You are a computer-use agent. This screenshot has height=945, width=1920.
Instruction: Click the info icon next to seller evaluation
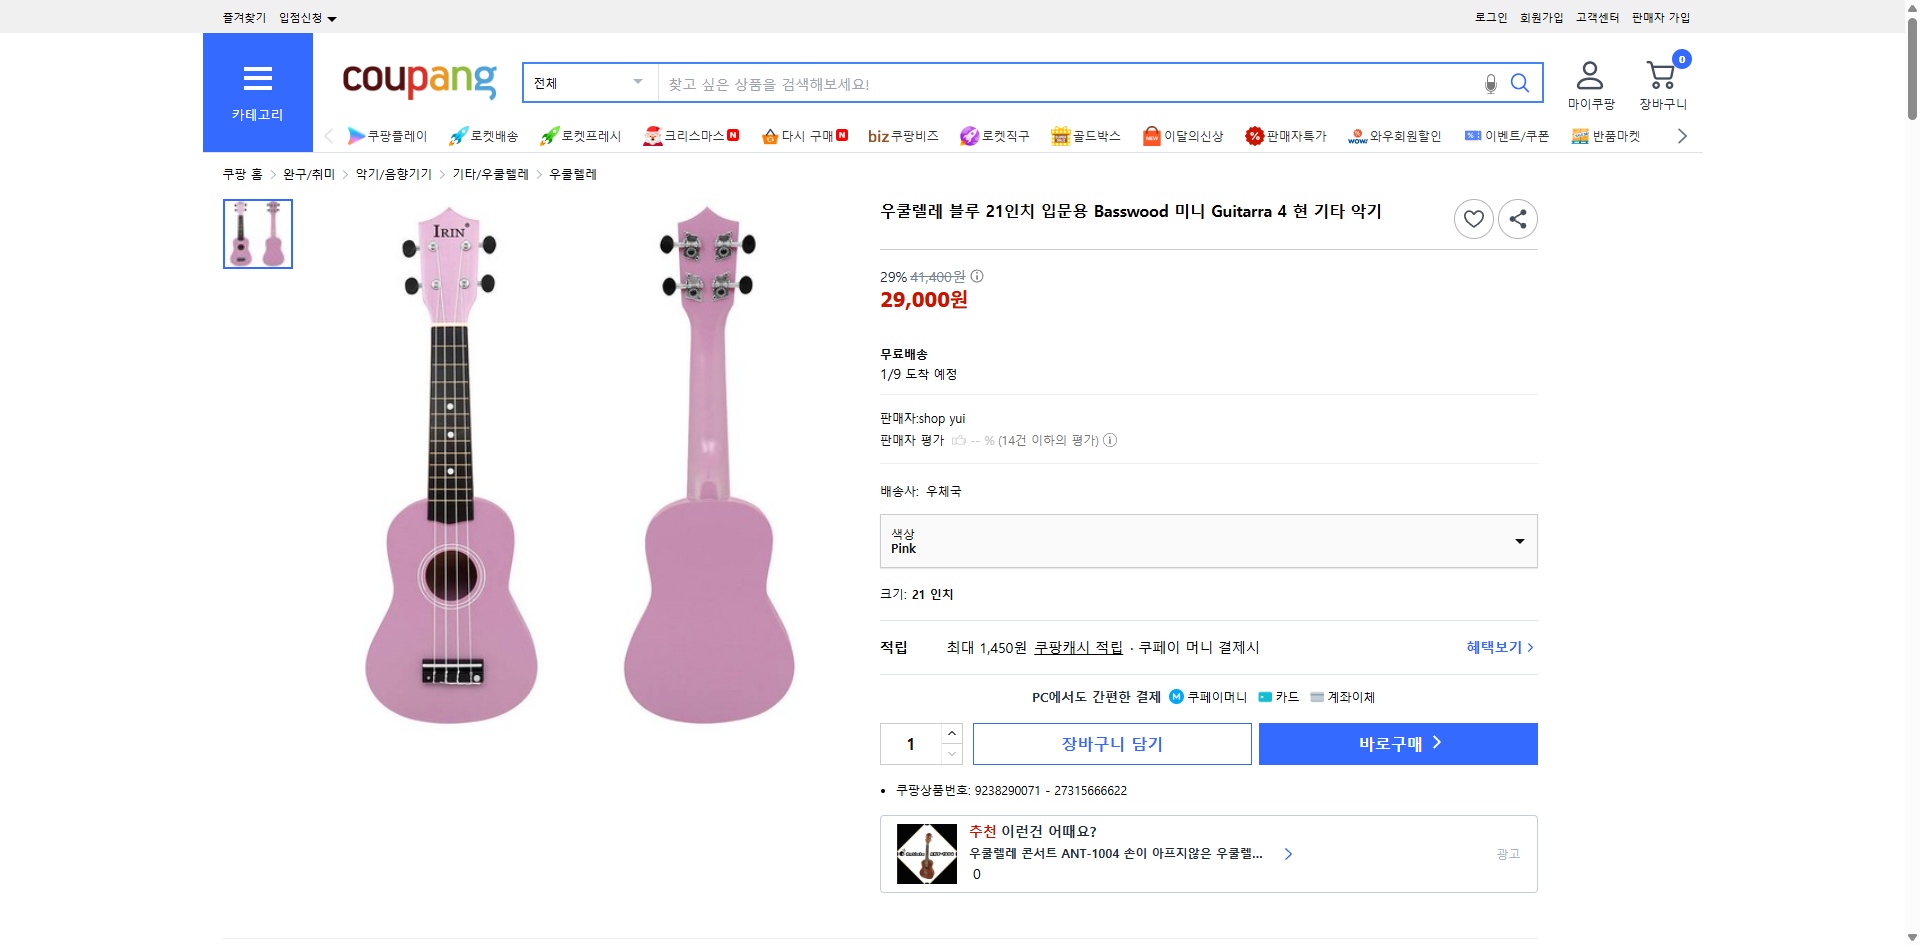(x=1110, y=440)
